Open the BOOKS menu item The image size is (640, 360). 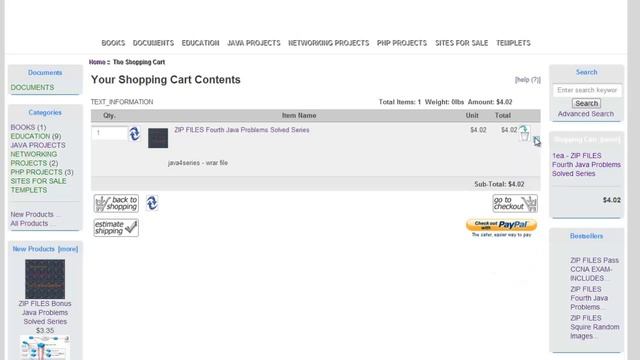pos(113,43)
